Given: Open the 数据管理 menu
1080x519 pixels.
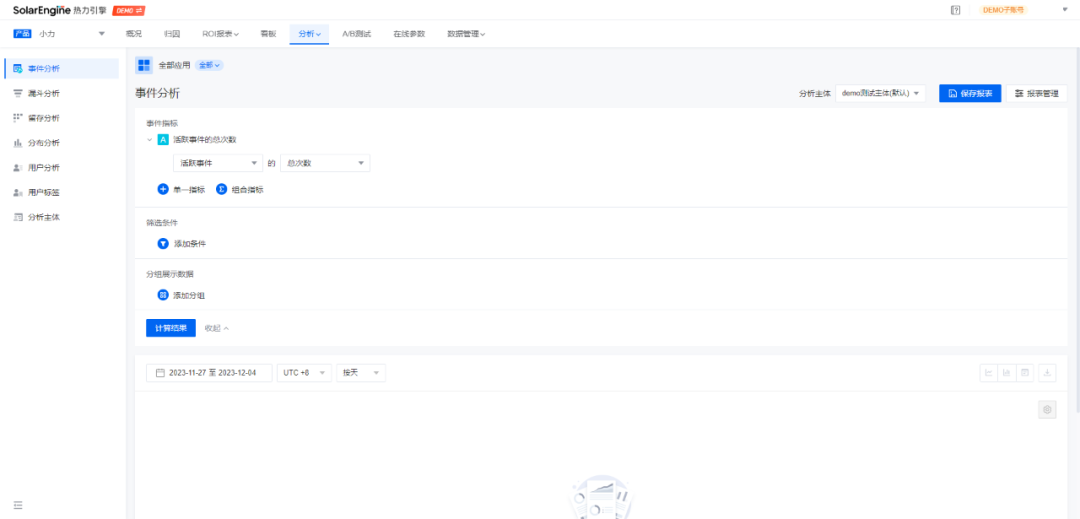Looking at the screenshot, I should pyautogui.click(x=466, y=34).
